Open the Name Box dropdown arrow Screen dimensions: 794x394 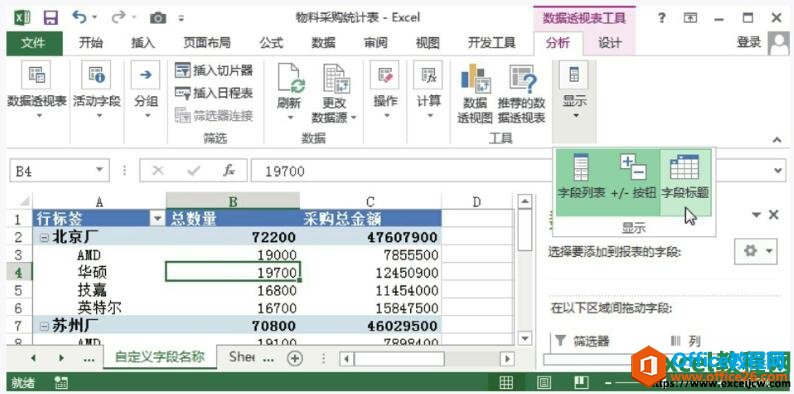point(100,171)
